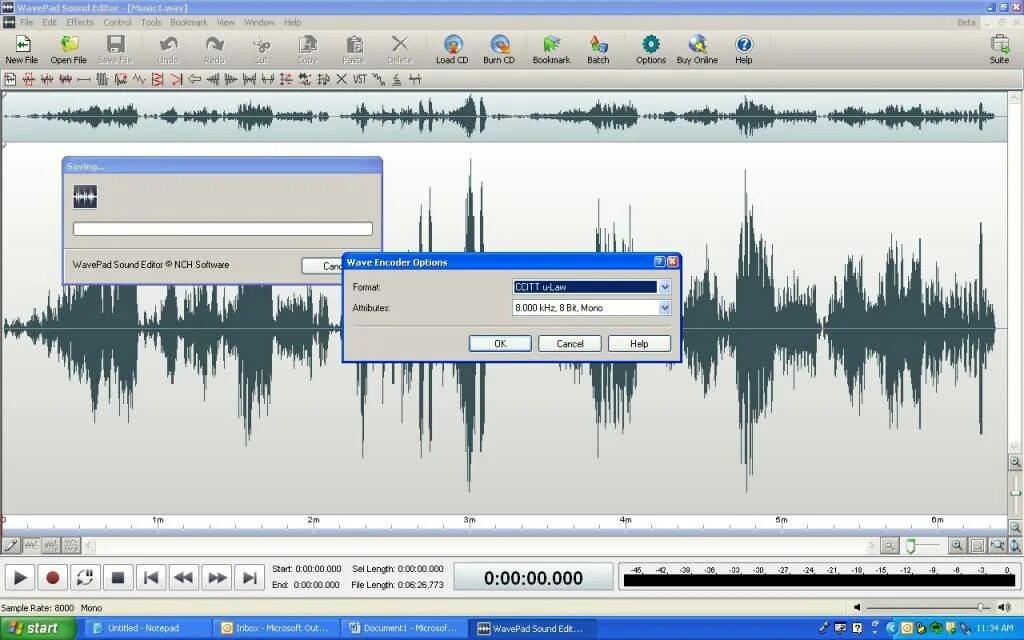This screenshot has width=1024, height=640.
Task: Click the 0:00:00.000 time display
Action: pos(533,577)
